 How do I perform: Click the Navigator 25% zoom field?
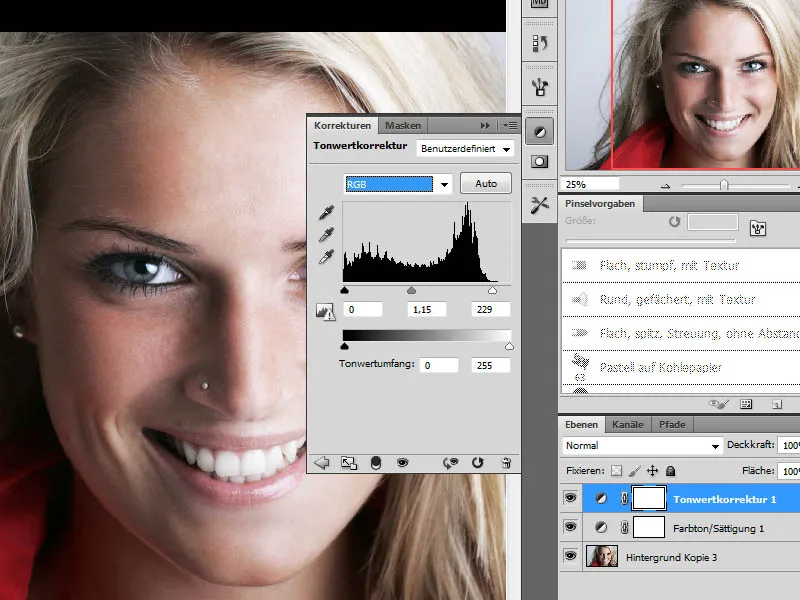point(590,184)
